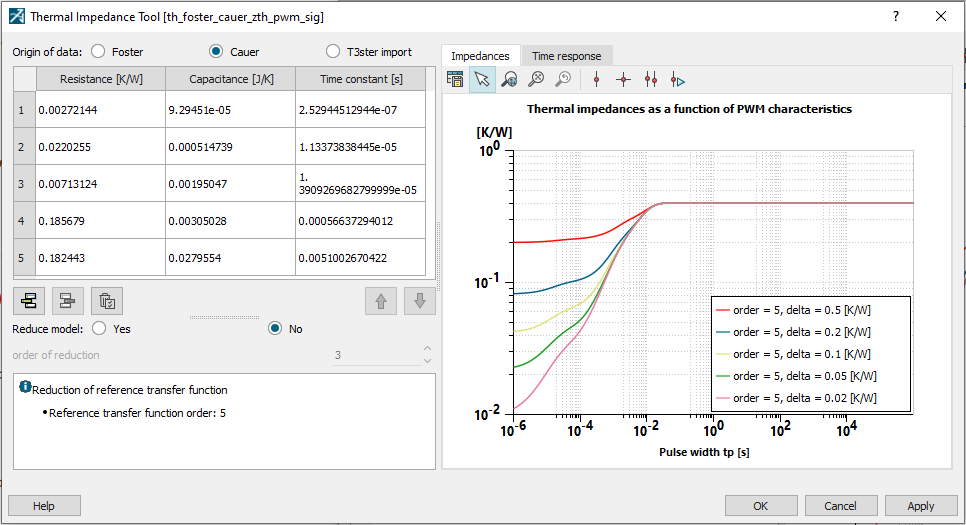Select the arrow pointer tool
966x525 pixels.
pos(482,80)
